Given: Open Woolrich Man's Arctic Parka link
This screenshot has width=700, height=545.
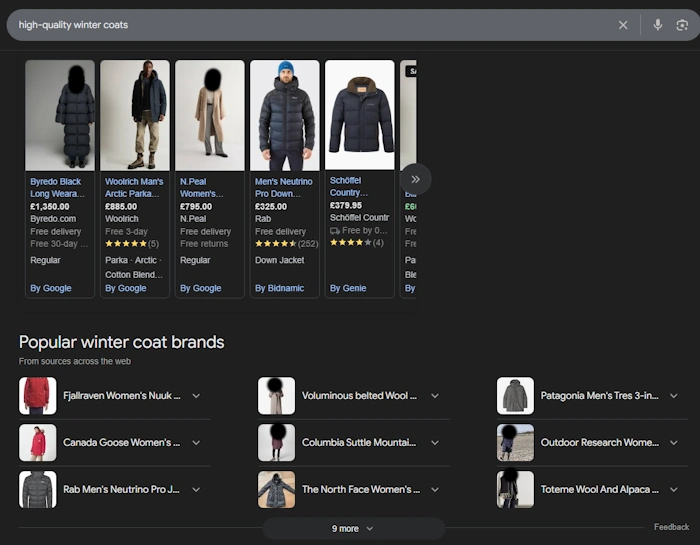Looking at the screenshot, I should (x=134, y=187).
